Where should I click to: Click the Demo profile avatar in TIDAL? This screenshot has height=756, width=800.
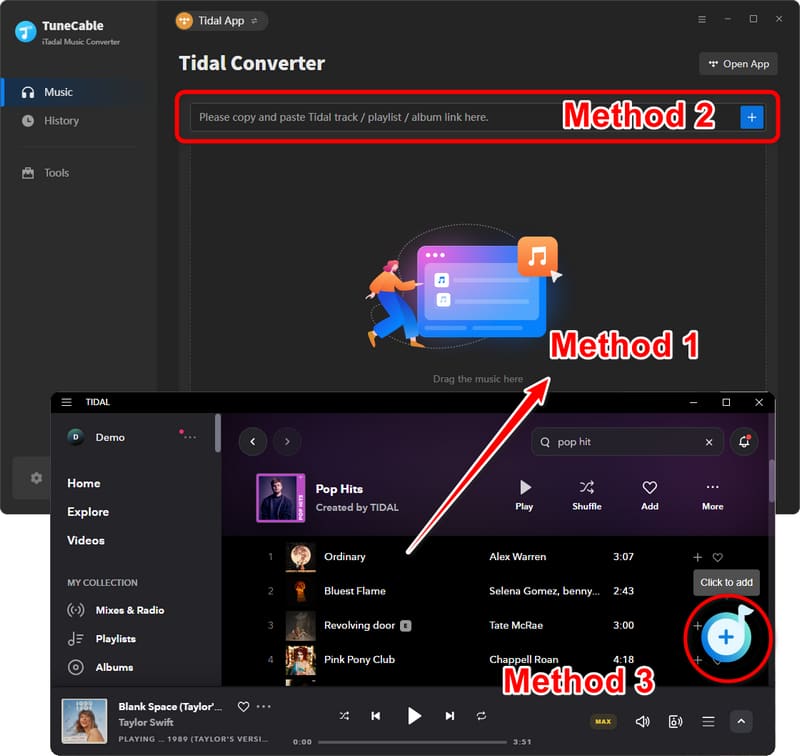[x=76, y=437]
